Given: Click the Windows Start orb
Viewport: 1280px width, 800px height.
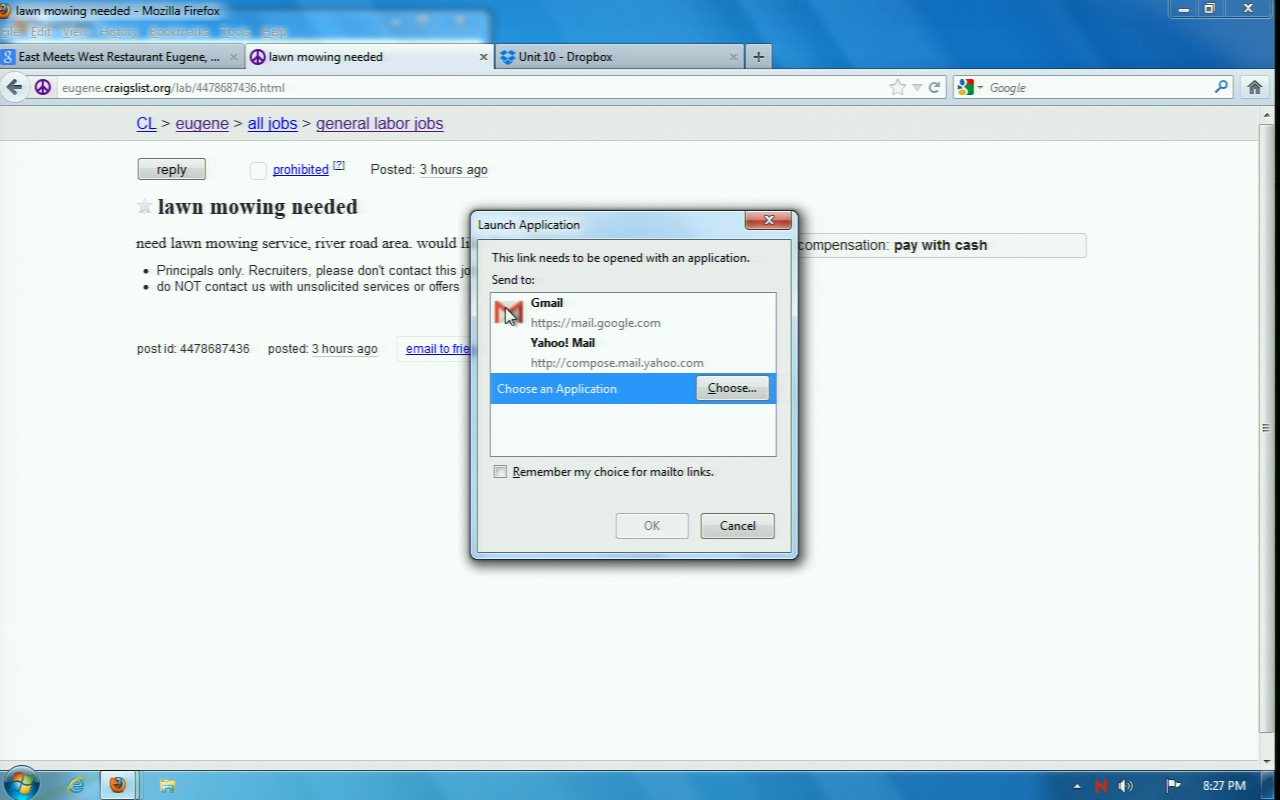Looking at the screenshot, I should tap(22, 784).
